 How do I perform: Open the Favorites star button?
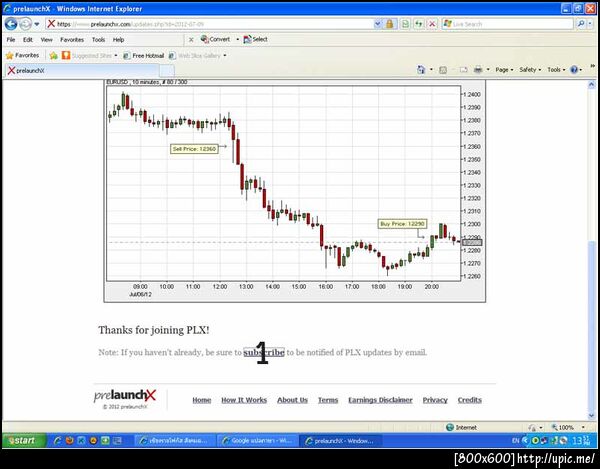coord(23,55)
